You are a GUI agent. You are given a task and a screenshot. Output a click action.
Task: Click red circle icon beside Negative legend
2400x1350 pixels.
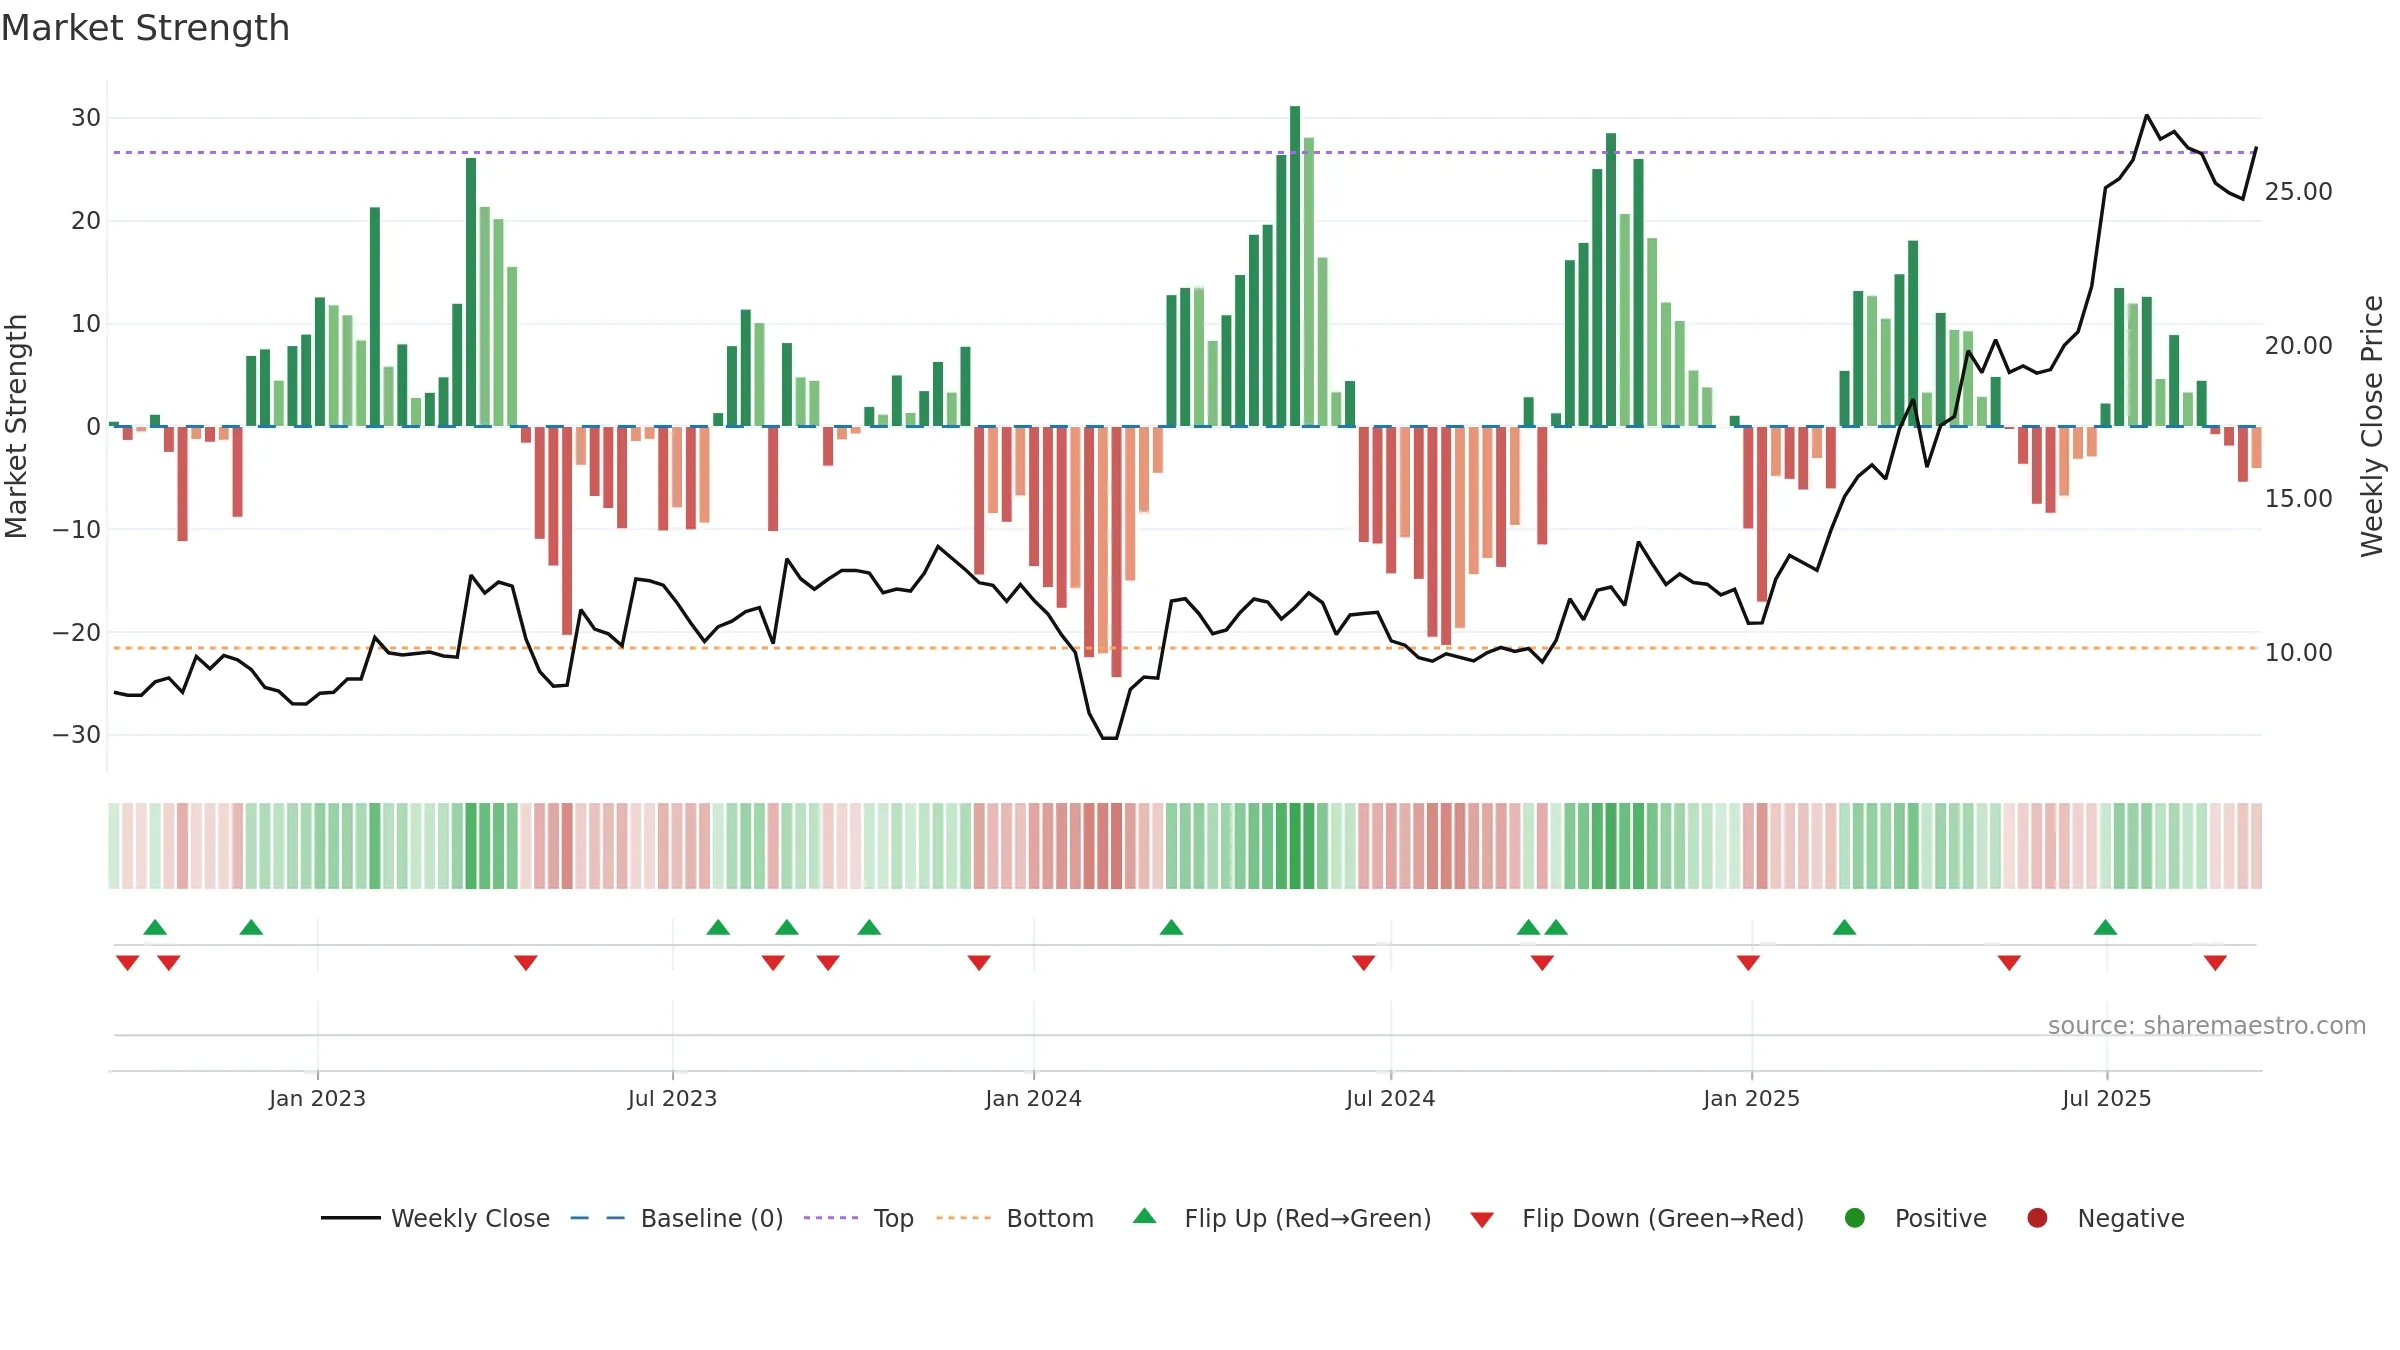2037,1218
